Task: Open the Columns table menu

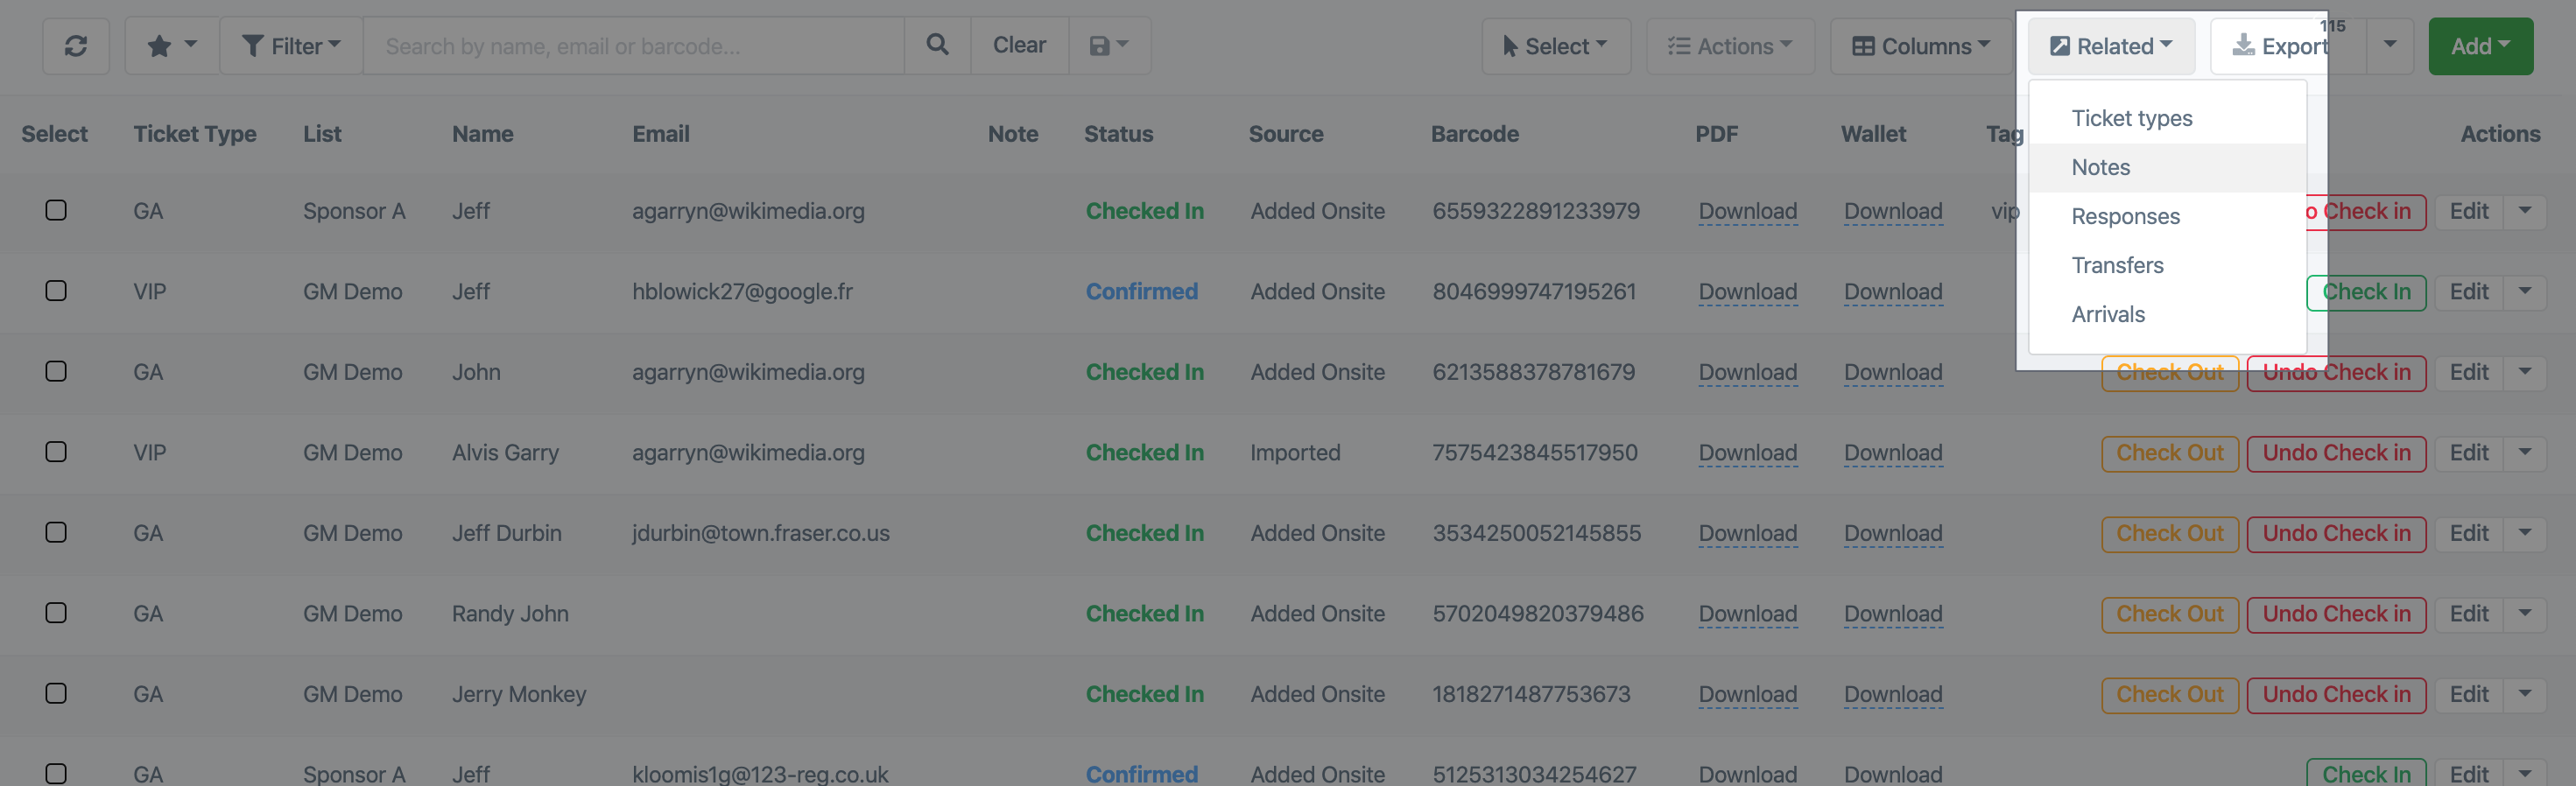Action: tap(1921, 46)
